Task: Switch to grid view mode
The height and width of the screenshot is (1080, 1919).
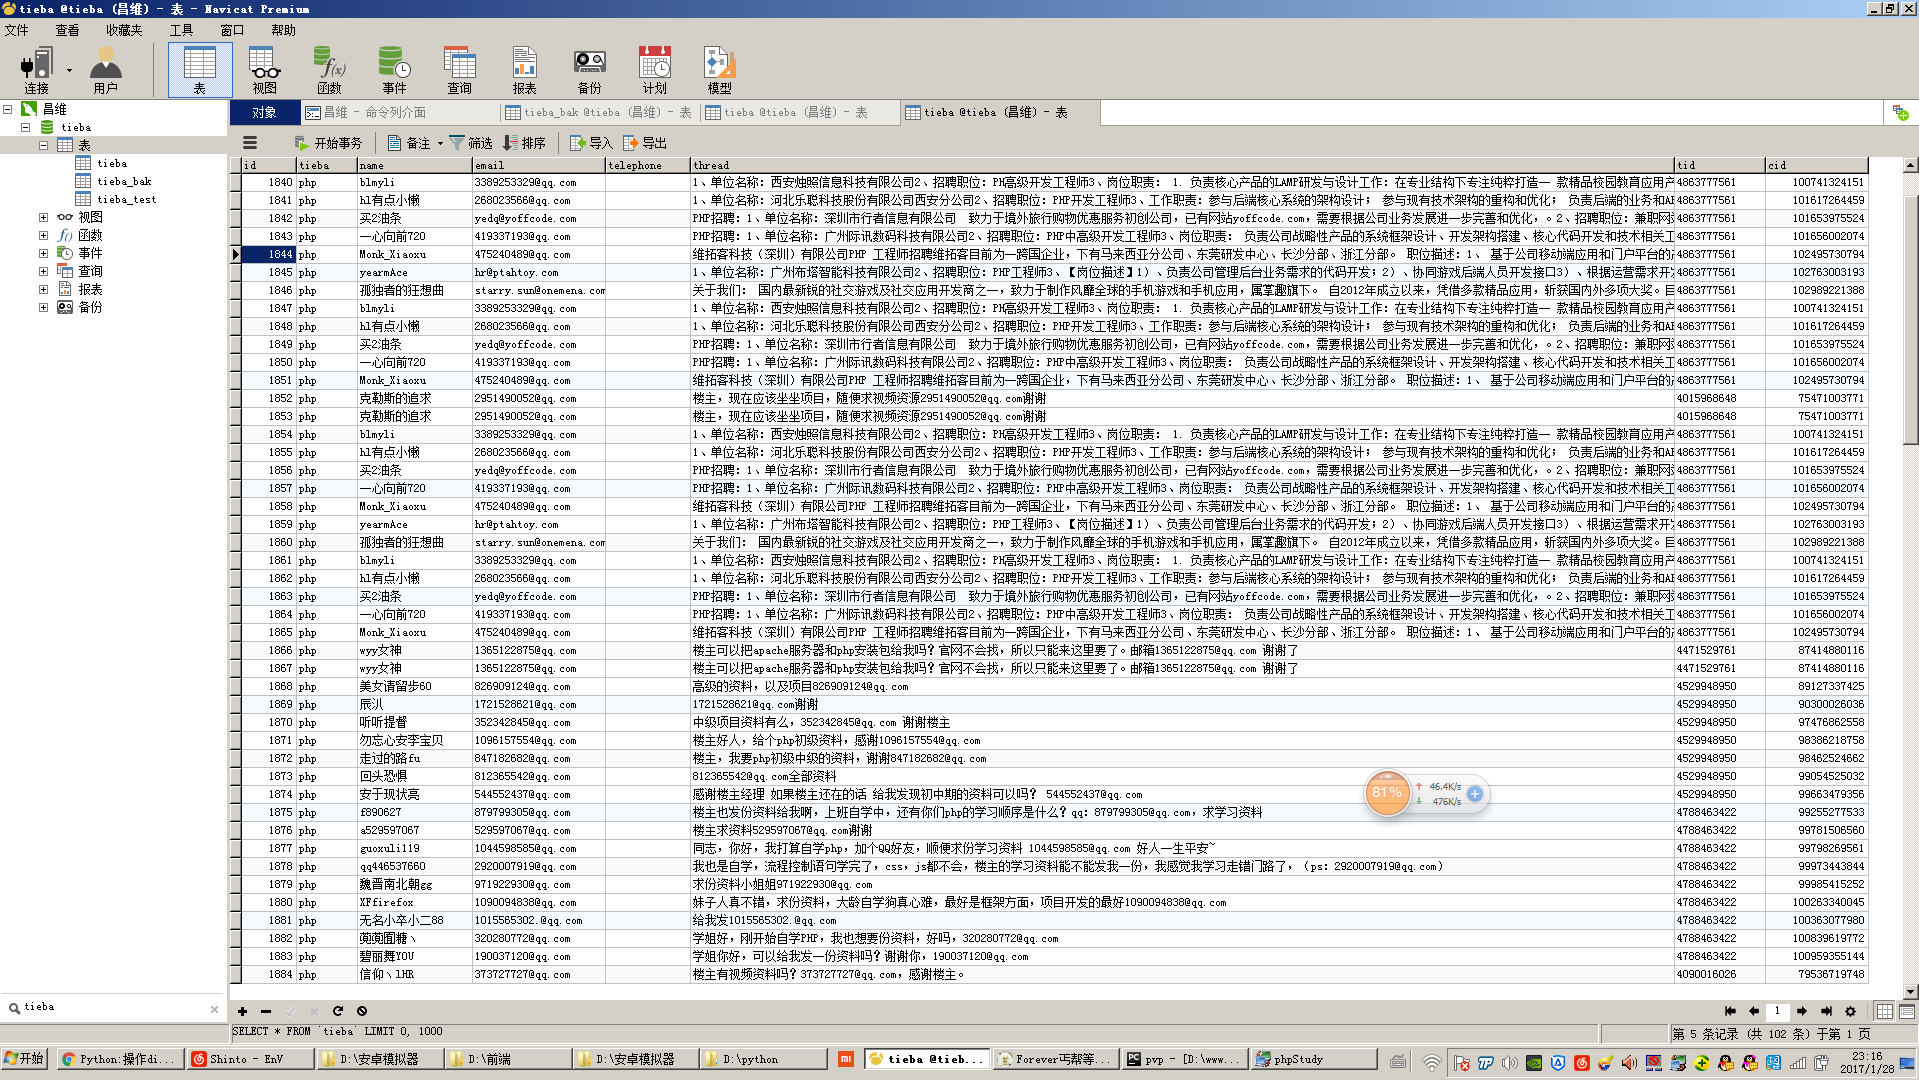Action: click(x=1884, y=1011)
